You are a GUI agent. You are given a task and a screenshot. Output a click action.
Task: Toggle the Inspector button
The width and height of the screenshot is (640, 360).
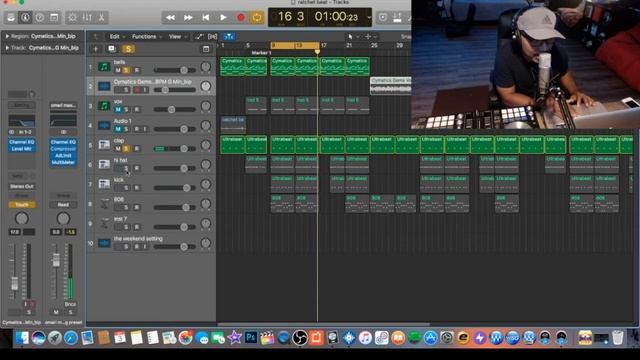pyautogui.click(x=25, y=18)
